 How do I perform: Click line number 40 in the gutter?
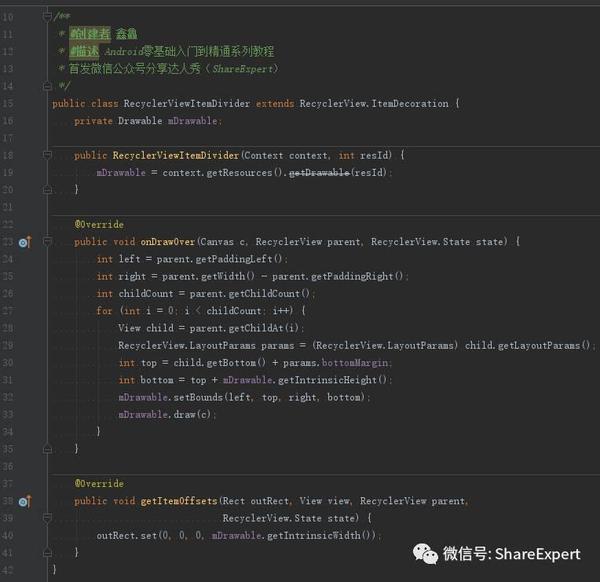[8, 535]
